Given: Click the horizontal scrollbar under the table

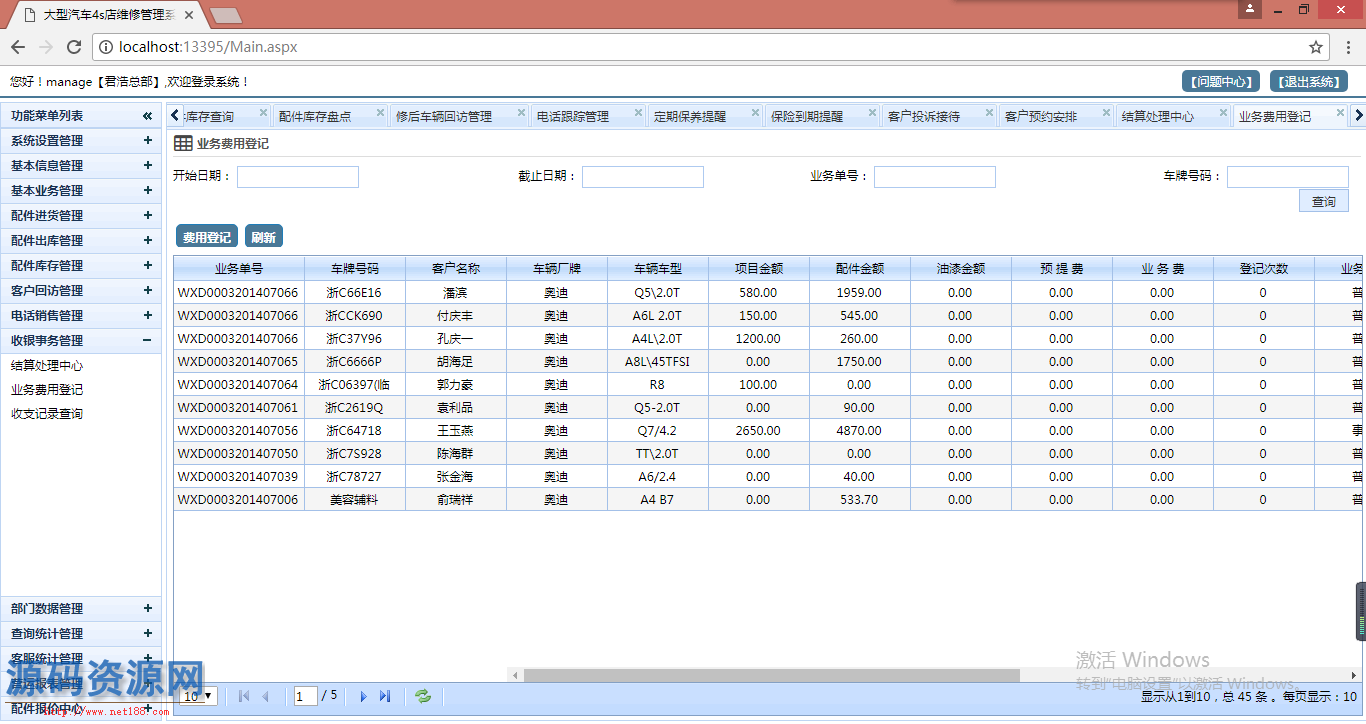Looking at the screenshot, I should pos(770,675).
